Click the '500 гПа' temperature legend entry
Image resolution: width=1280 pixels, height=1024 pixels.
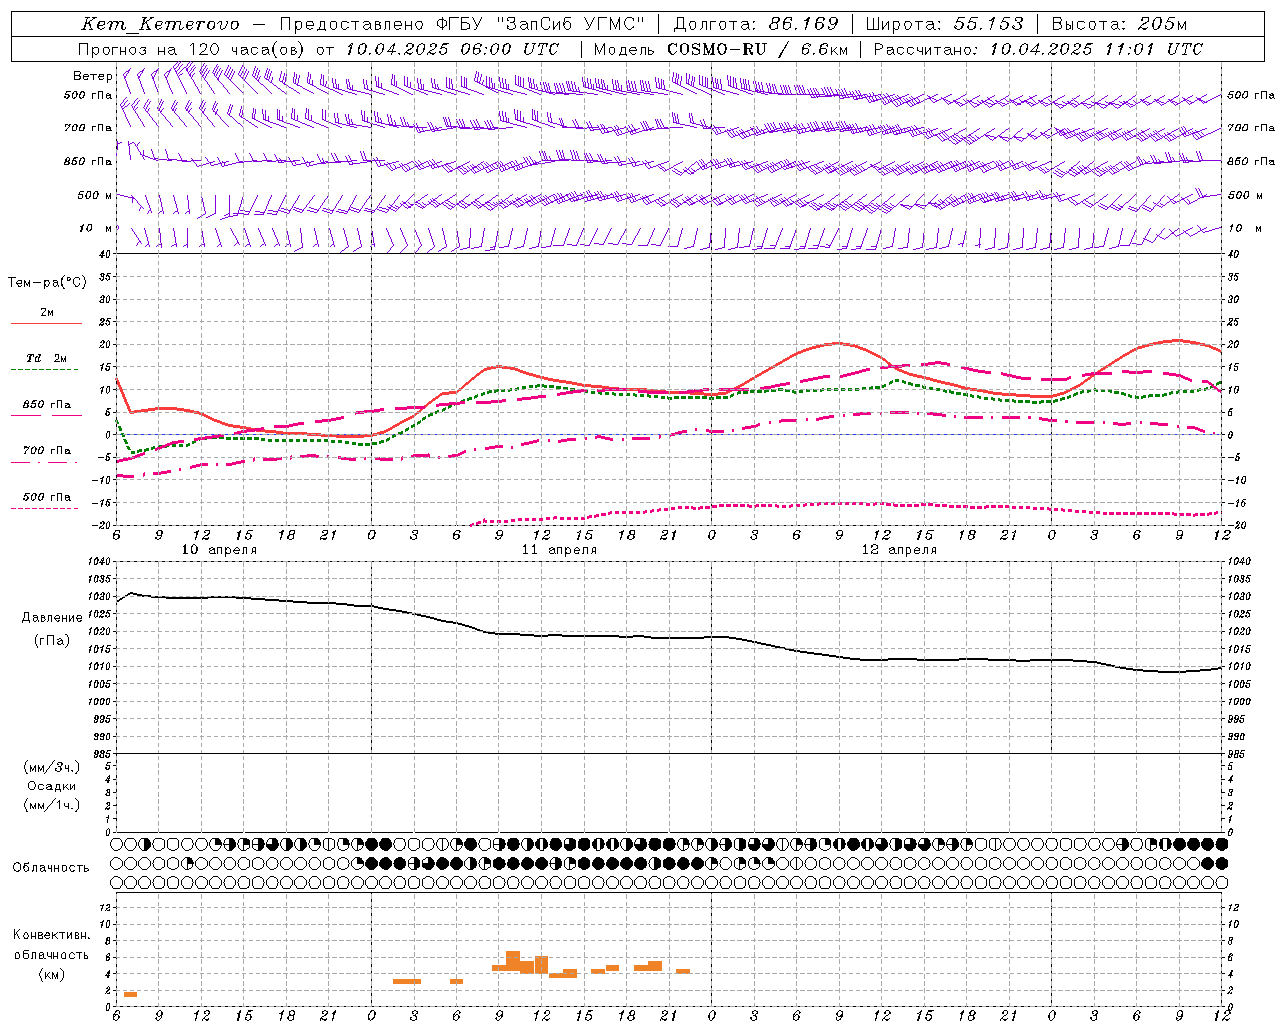tap(47, 497)
